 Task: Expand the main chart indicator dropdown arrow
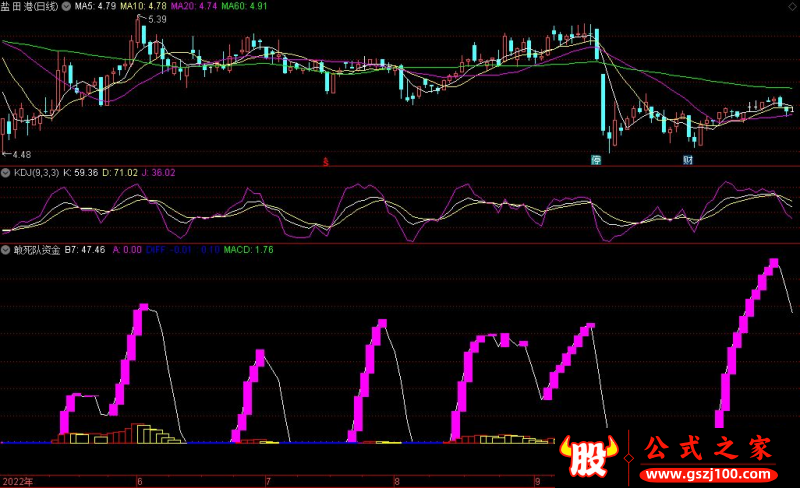67,6
